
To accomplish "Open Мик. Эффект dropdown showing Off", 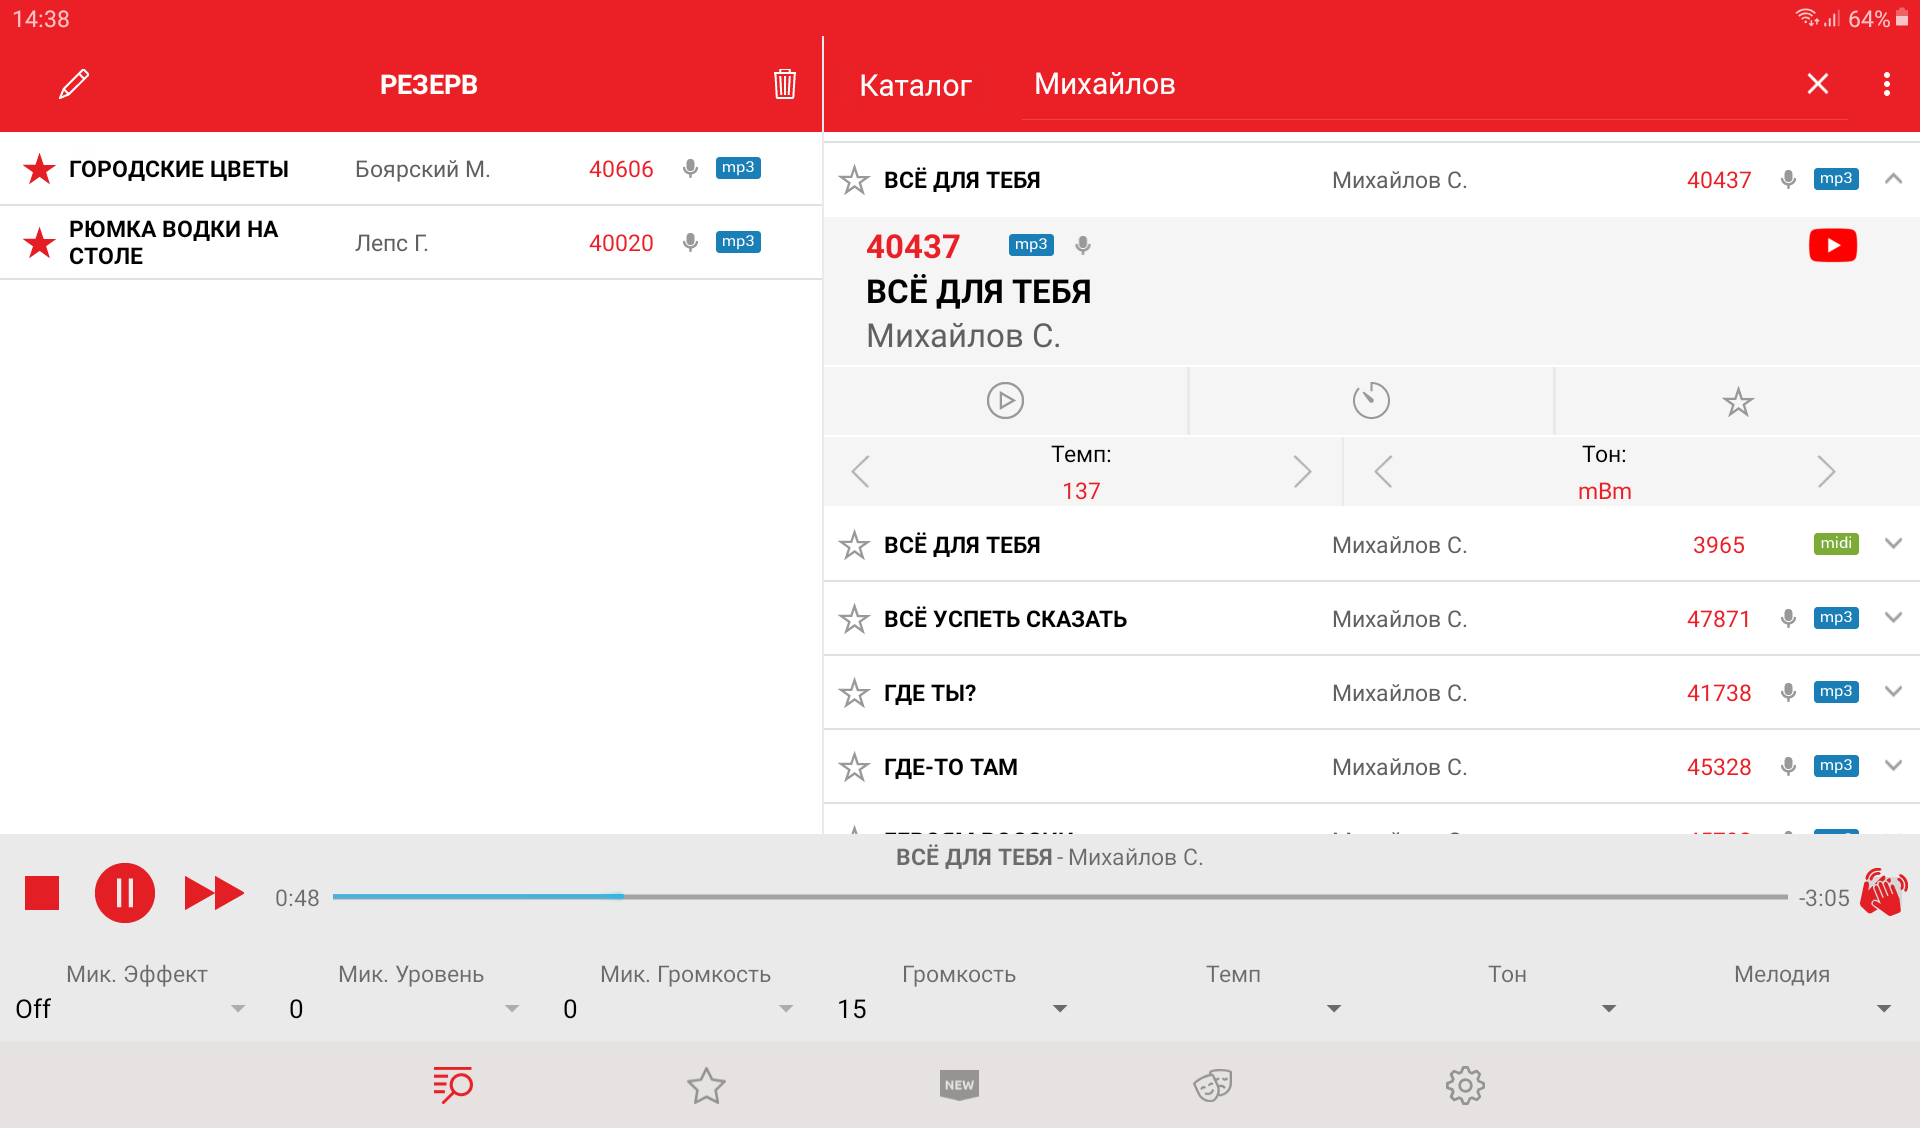I will 130,1009.
